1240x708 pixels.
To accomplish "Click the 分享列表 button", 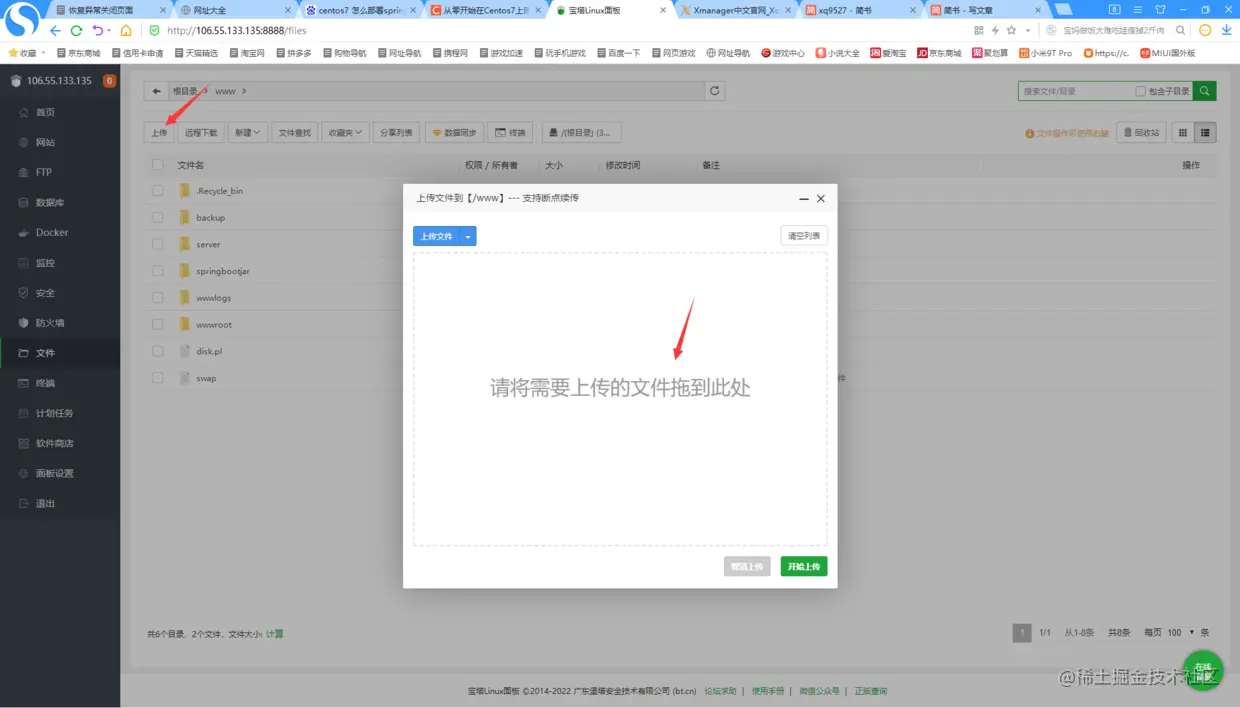I will [397, 132].
